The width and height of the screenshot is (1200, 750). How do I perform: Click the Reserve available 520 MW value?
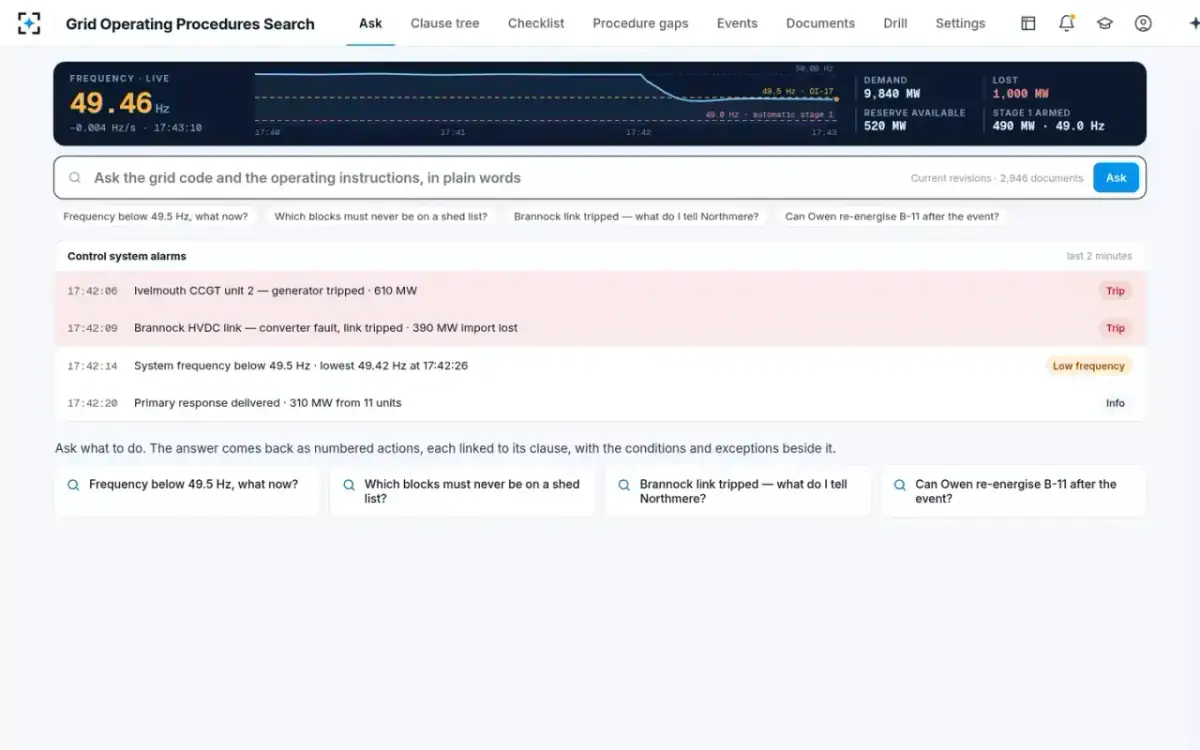885,126
